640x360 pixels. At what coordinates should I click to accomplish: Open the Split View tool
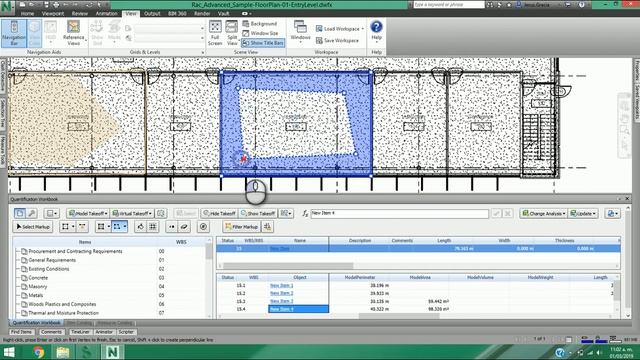tap(232, 33)
